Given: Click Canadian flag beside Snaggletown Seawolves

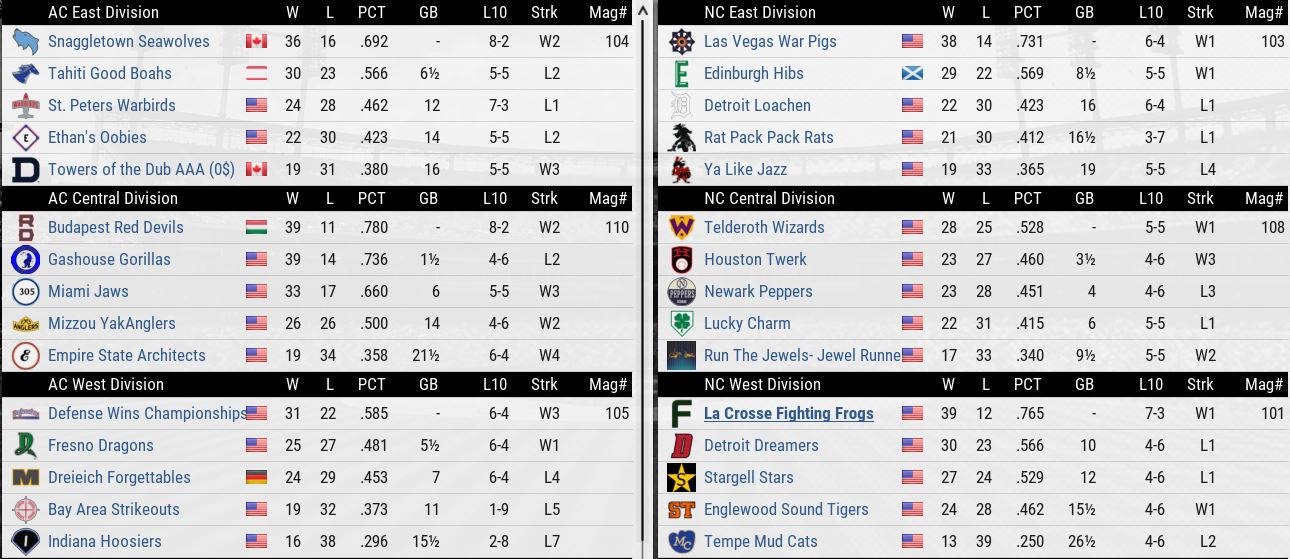Looking at the screenshot, I should tap(256, 42).
